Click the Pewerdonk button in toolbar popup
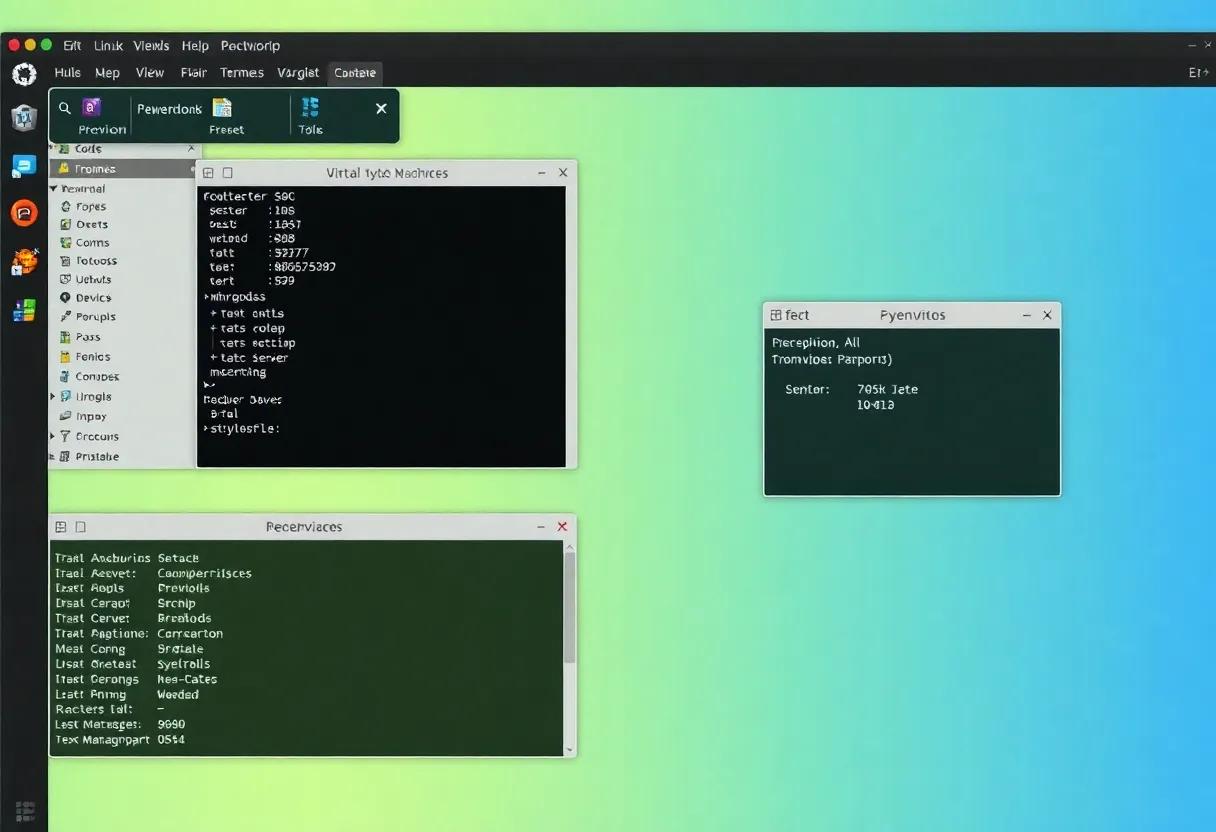Image resolution: width=1216 pixels, height=832 pixels. pyautogui.click(x=170, y=109)
